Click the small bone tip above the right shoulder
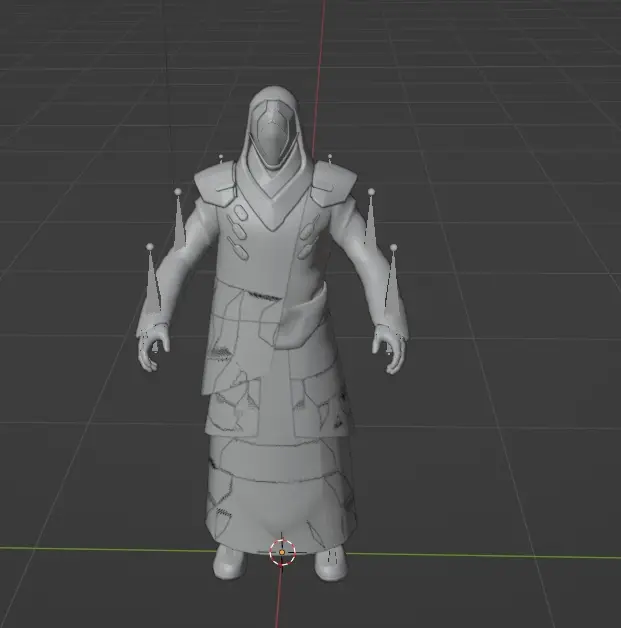Image resolution: width=621 pixels, height=628 pixels. [329, 157]
